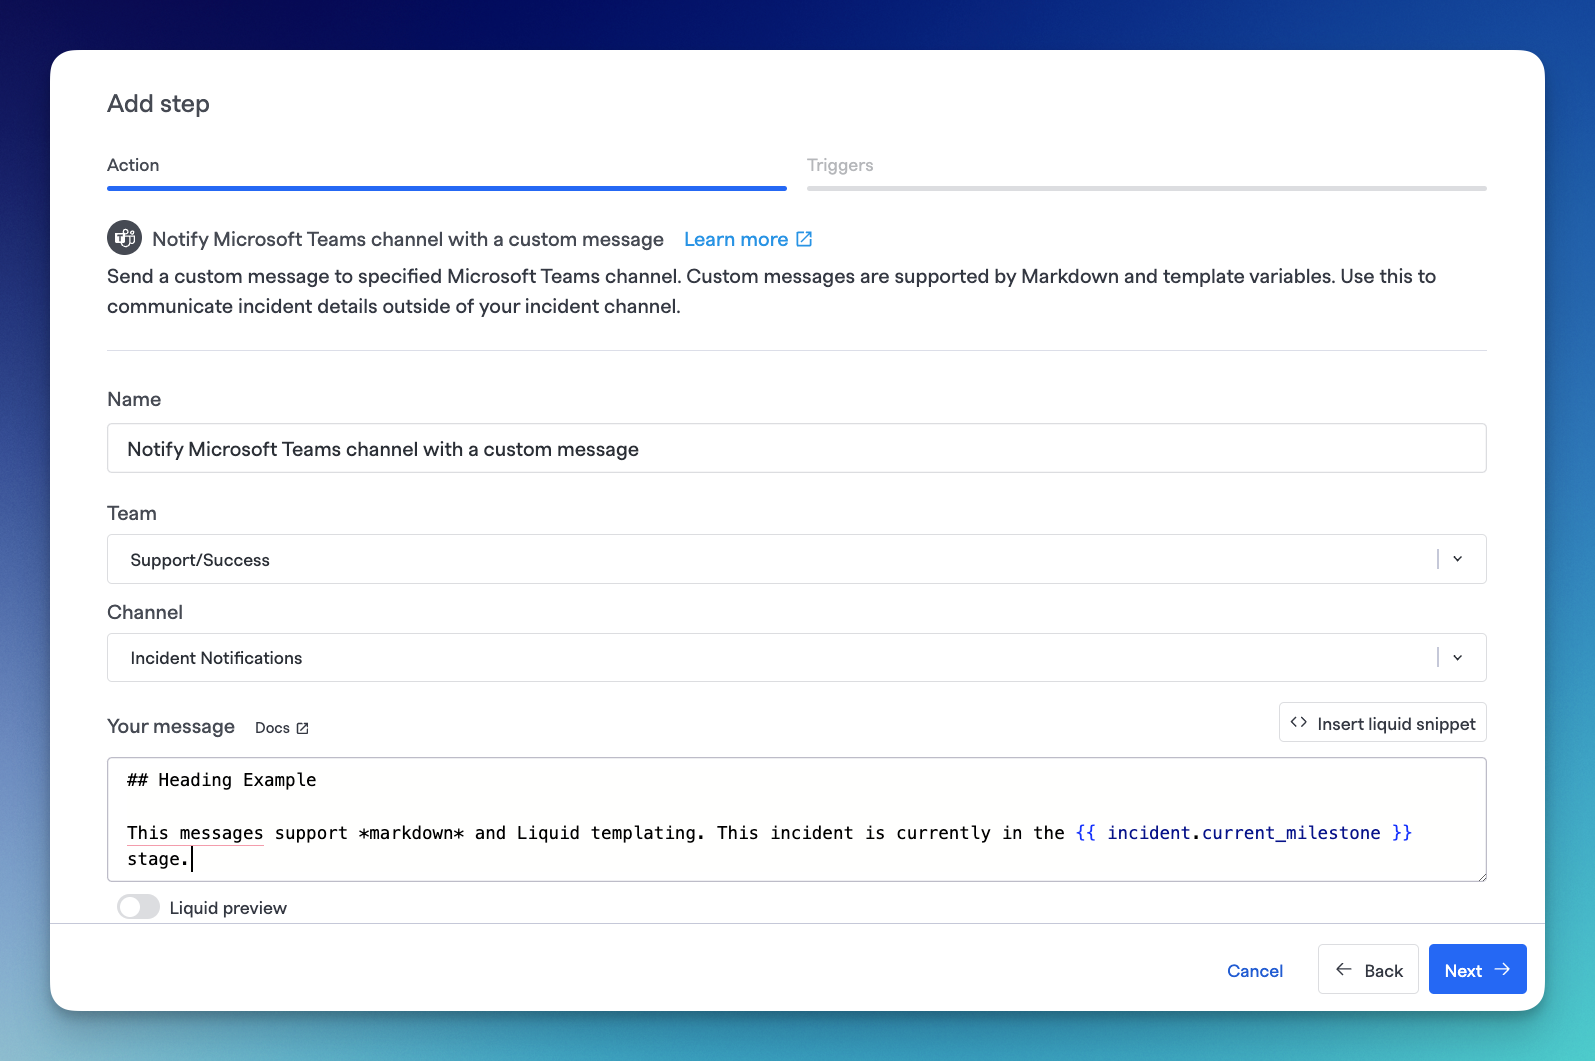Expand the Channel dropdown chevron

1458,657
